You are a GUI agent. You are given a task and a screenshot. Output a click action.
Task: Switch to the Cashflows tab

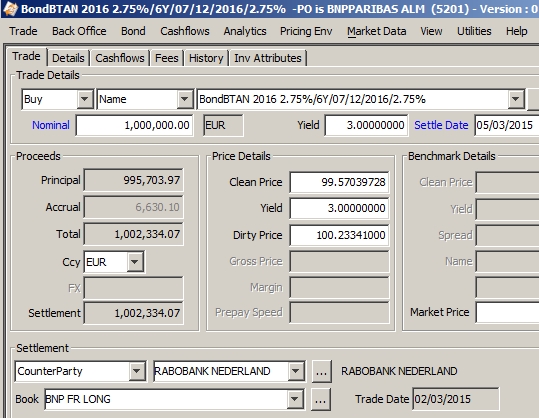pyautogui.click(x=120, y=58)
